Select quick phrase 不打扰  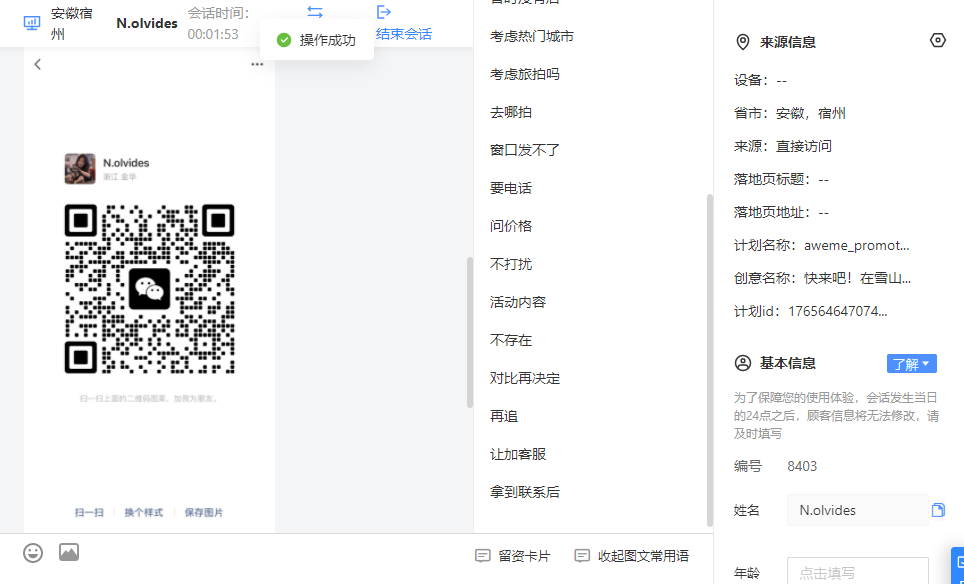point(511,264)
